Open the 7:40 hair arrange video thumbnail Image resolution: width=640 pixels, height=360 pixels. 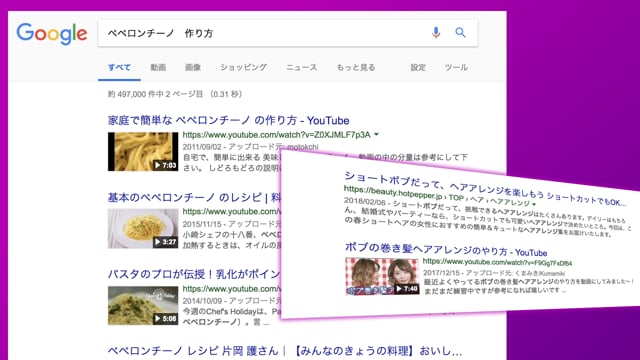tap(382, 276)
